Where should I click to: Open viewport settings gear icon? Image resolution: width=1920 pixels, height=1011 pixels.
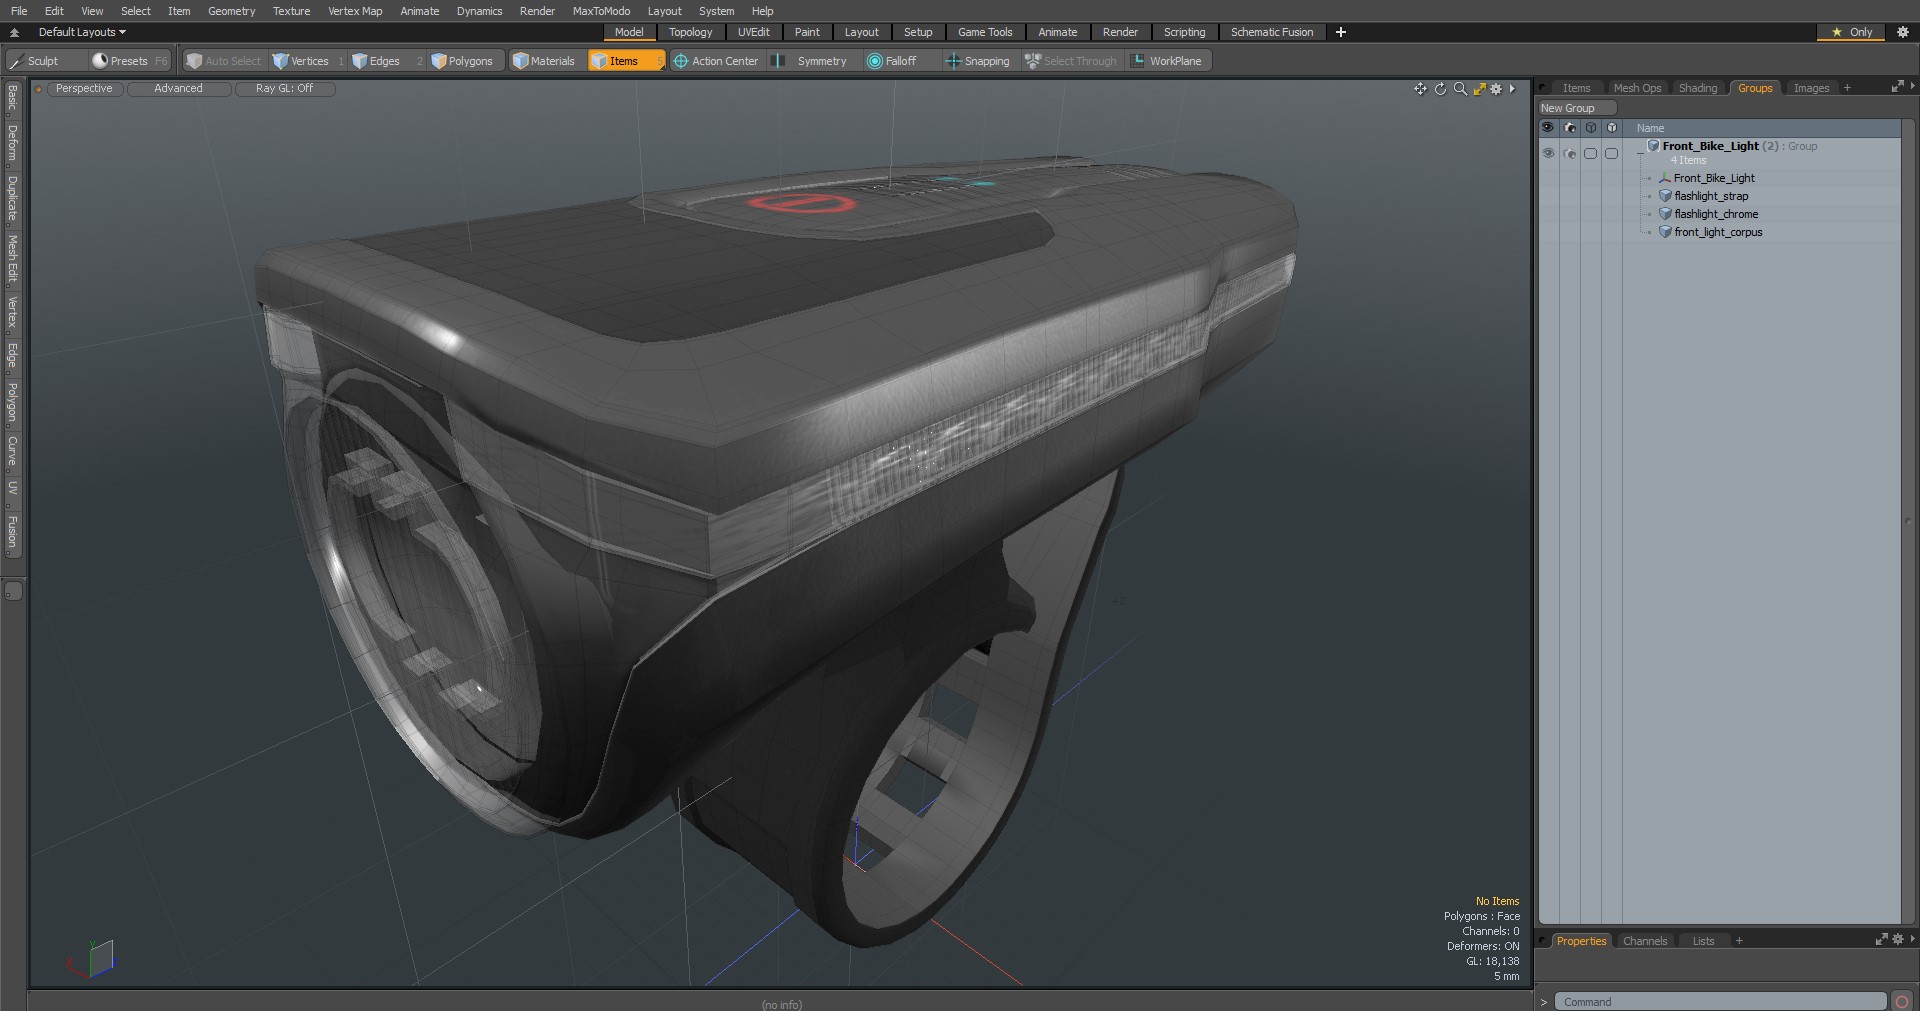click(1496, 89)
